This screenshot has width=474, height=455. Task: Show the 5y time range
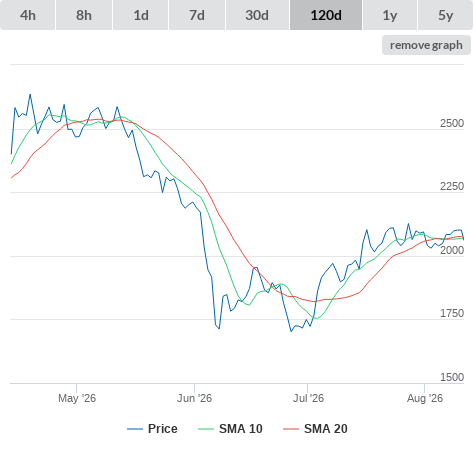point(445,15)
